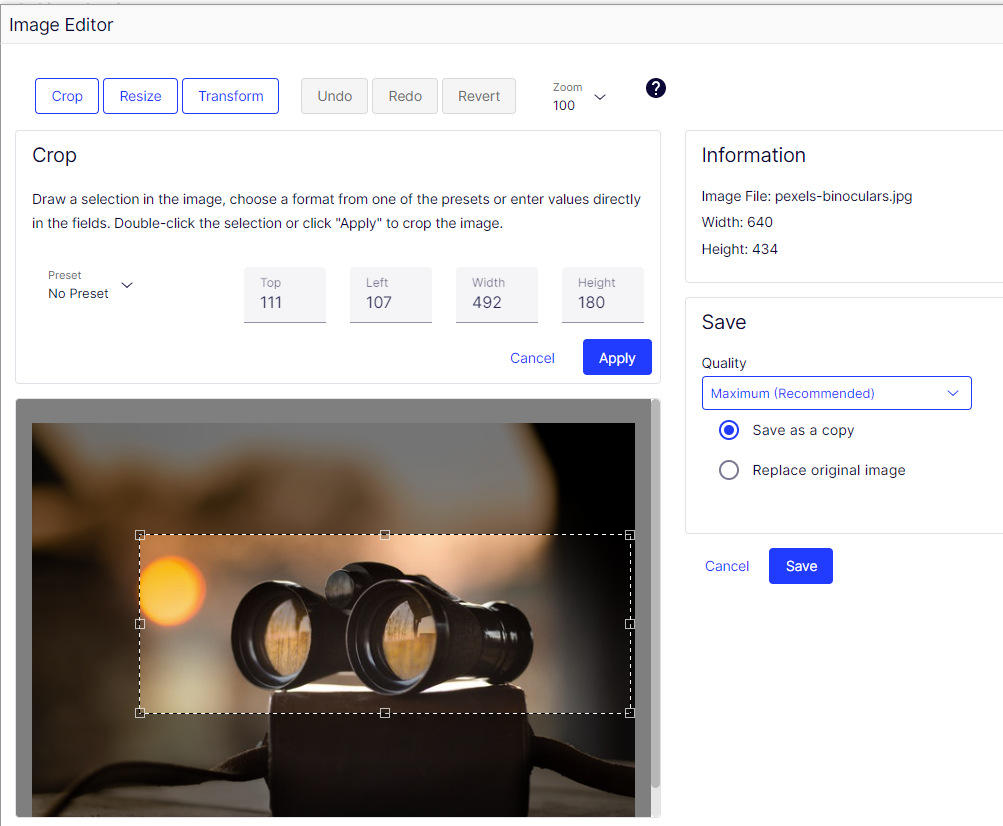This screenshot has height=826, width=1003.
Task: Switch to the Transform tool
Action: 230,96
